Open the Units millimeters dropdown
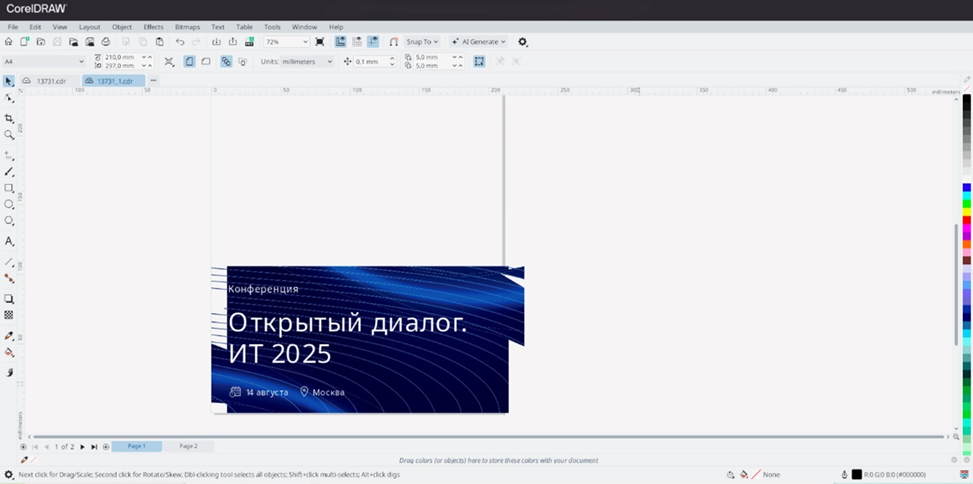The height and width of the screenshot is (484, 973). (x=307, y=61)
